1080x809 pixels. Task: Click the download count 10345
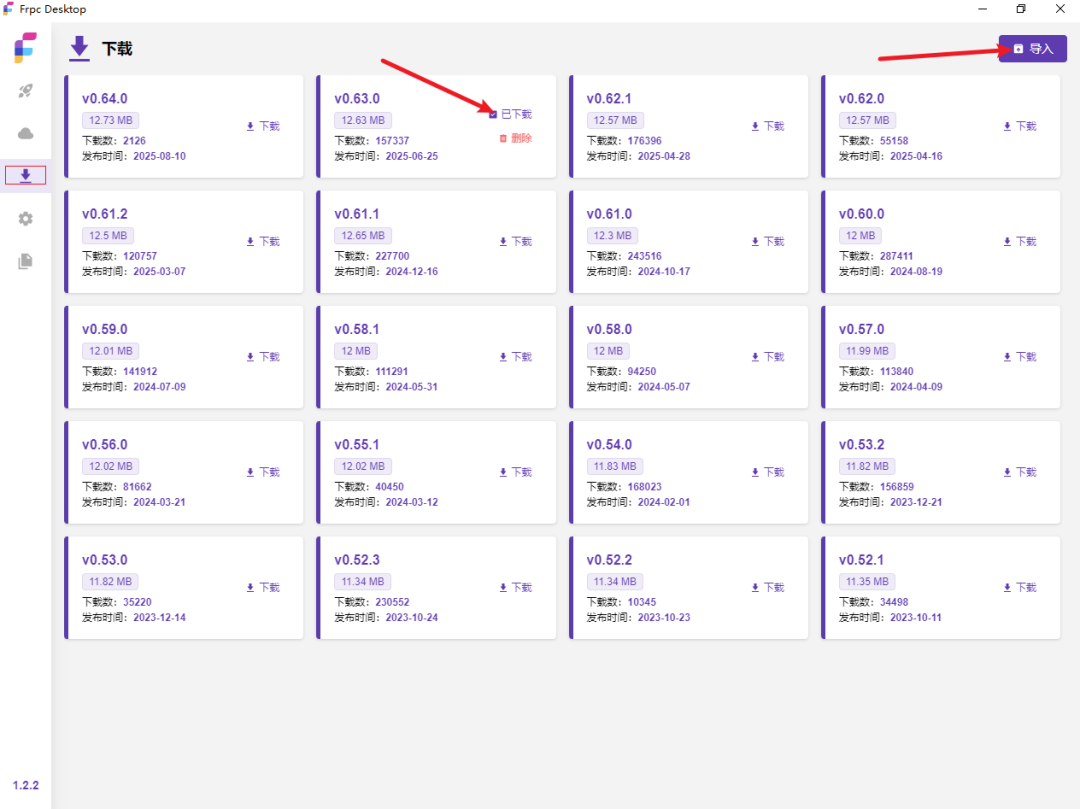642,602
